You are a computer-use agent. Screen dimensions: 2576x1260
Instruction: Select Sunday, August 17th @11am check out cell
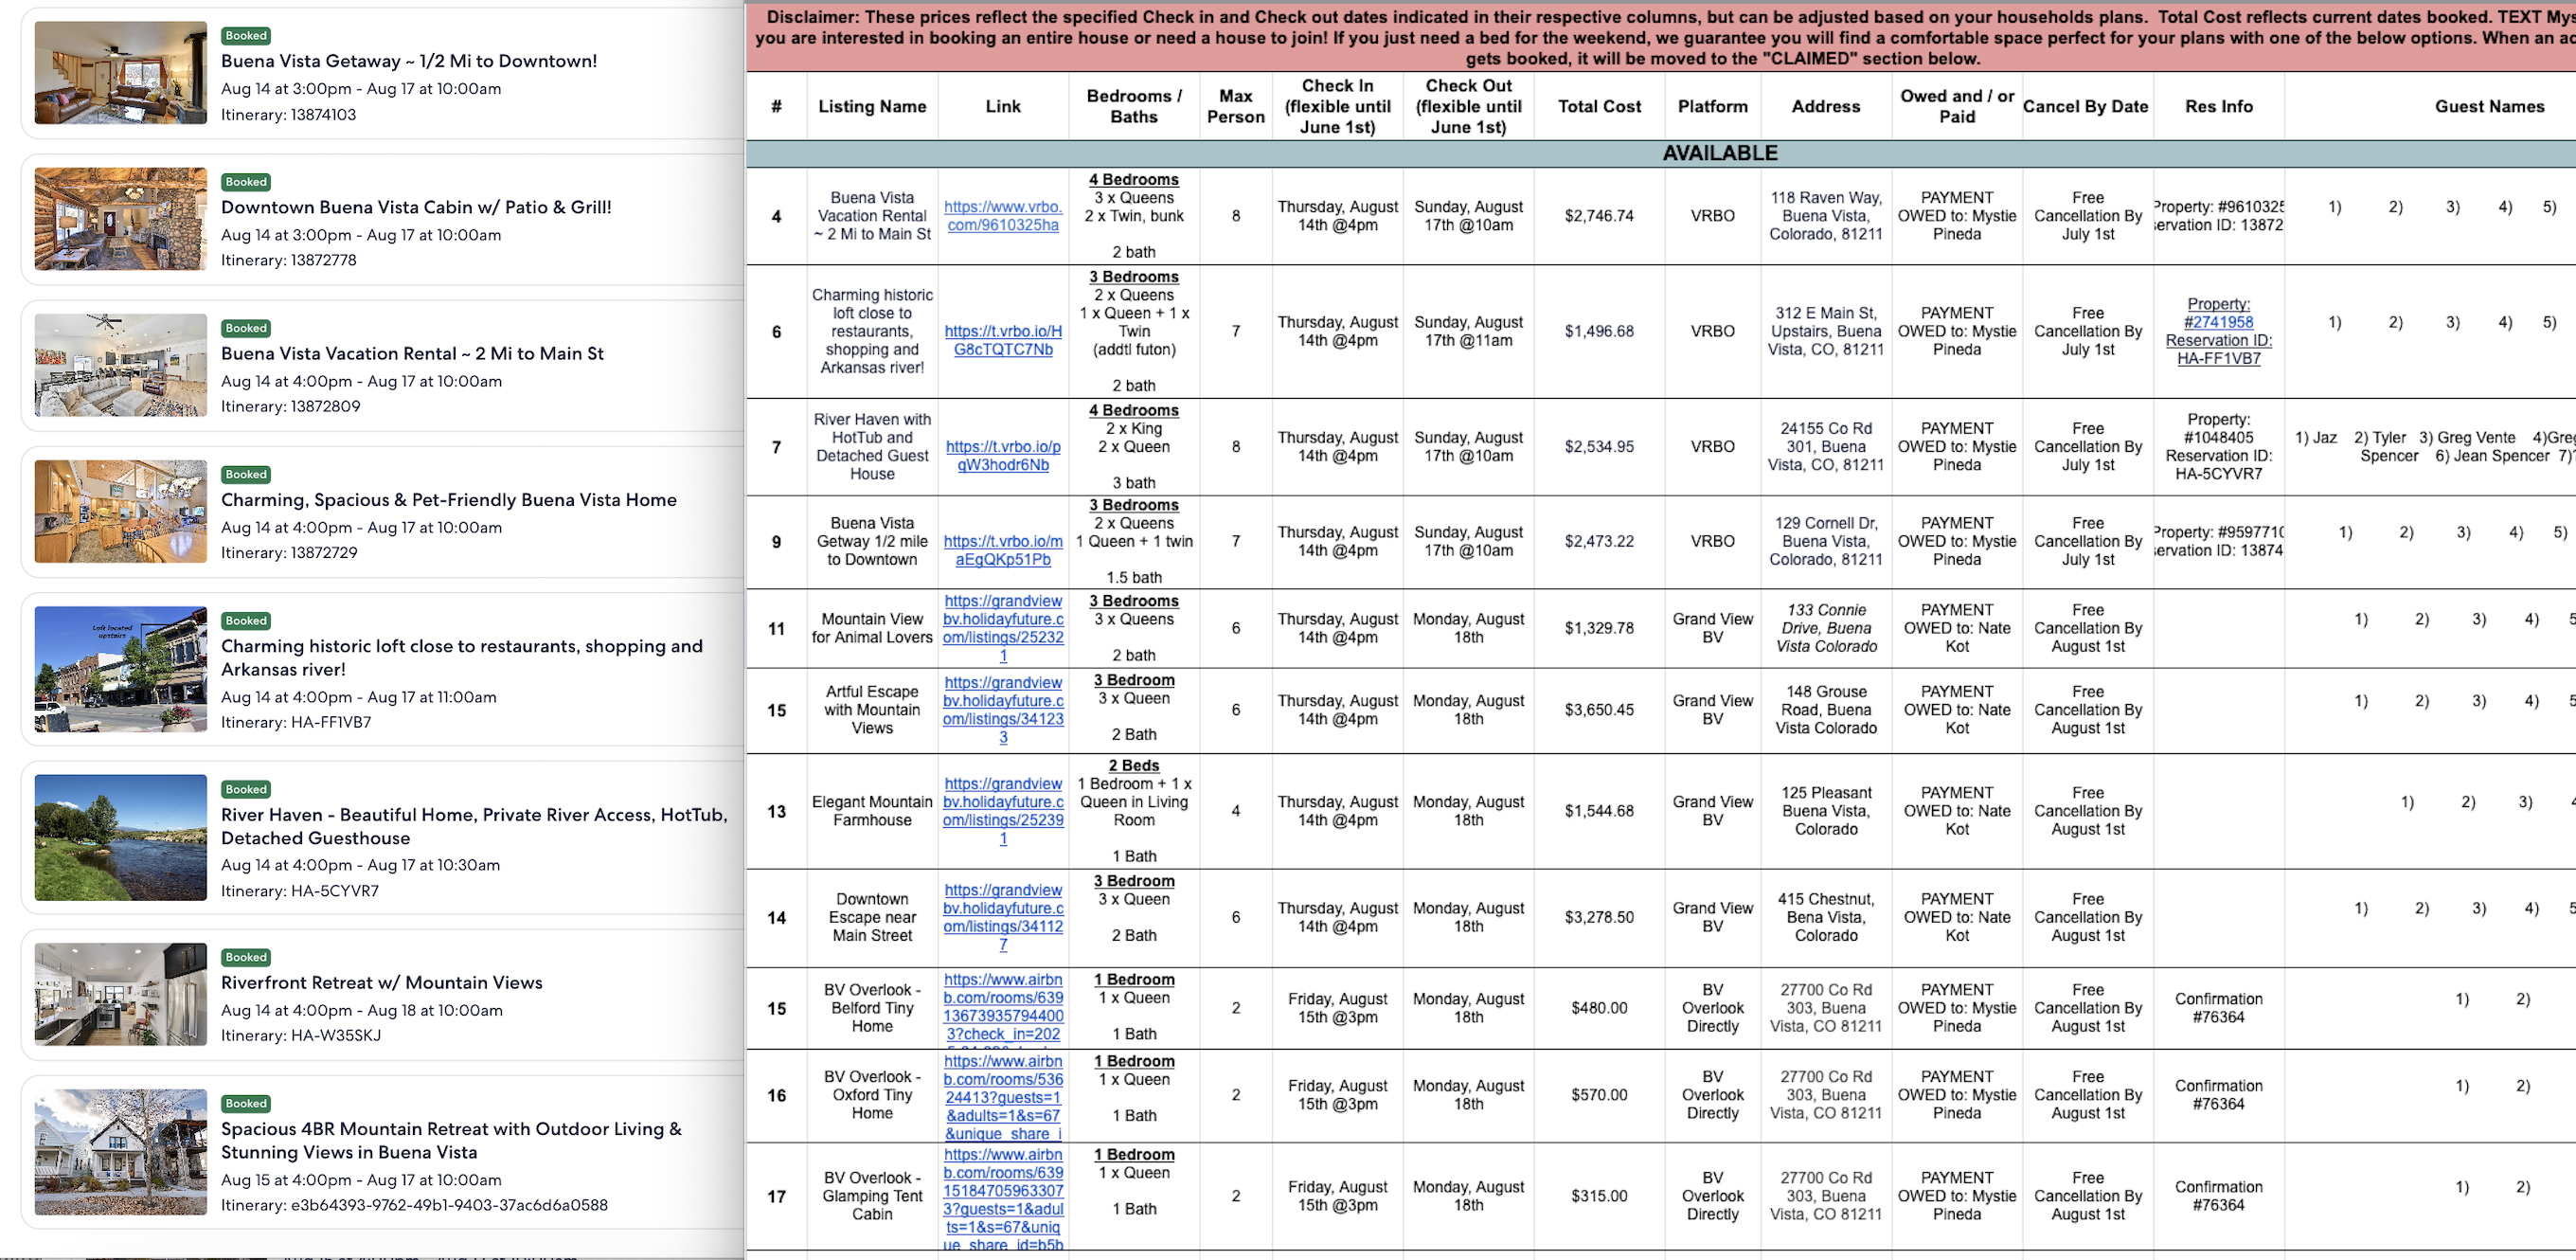1468,331
